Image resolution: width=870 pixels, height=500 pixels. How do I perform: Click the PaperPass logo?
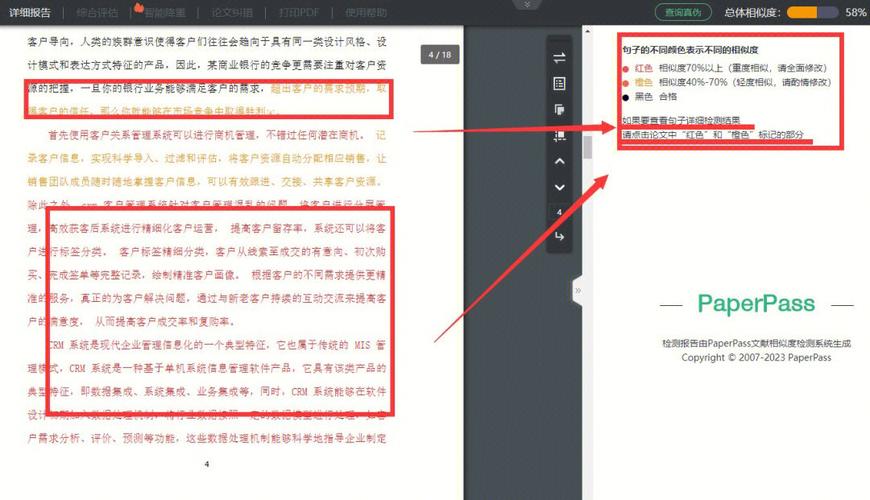coord(756,304)
